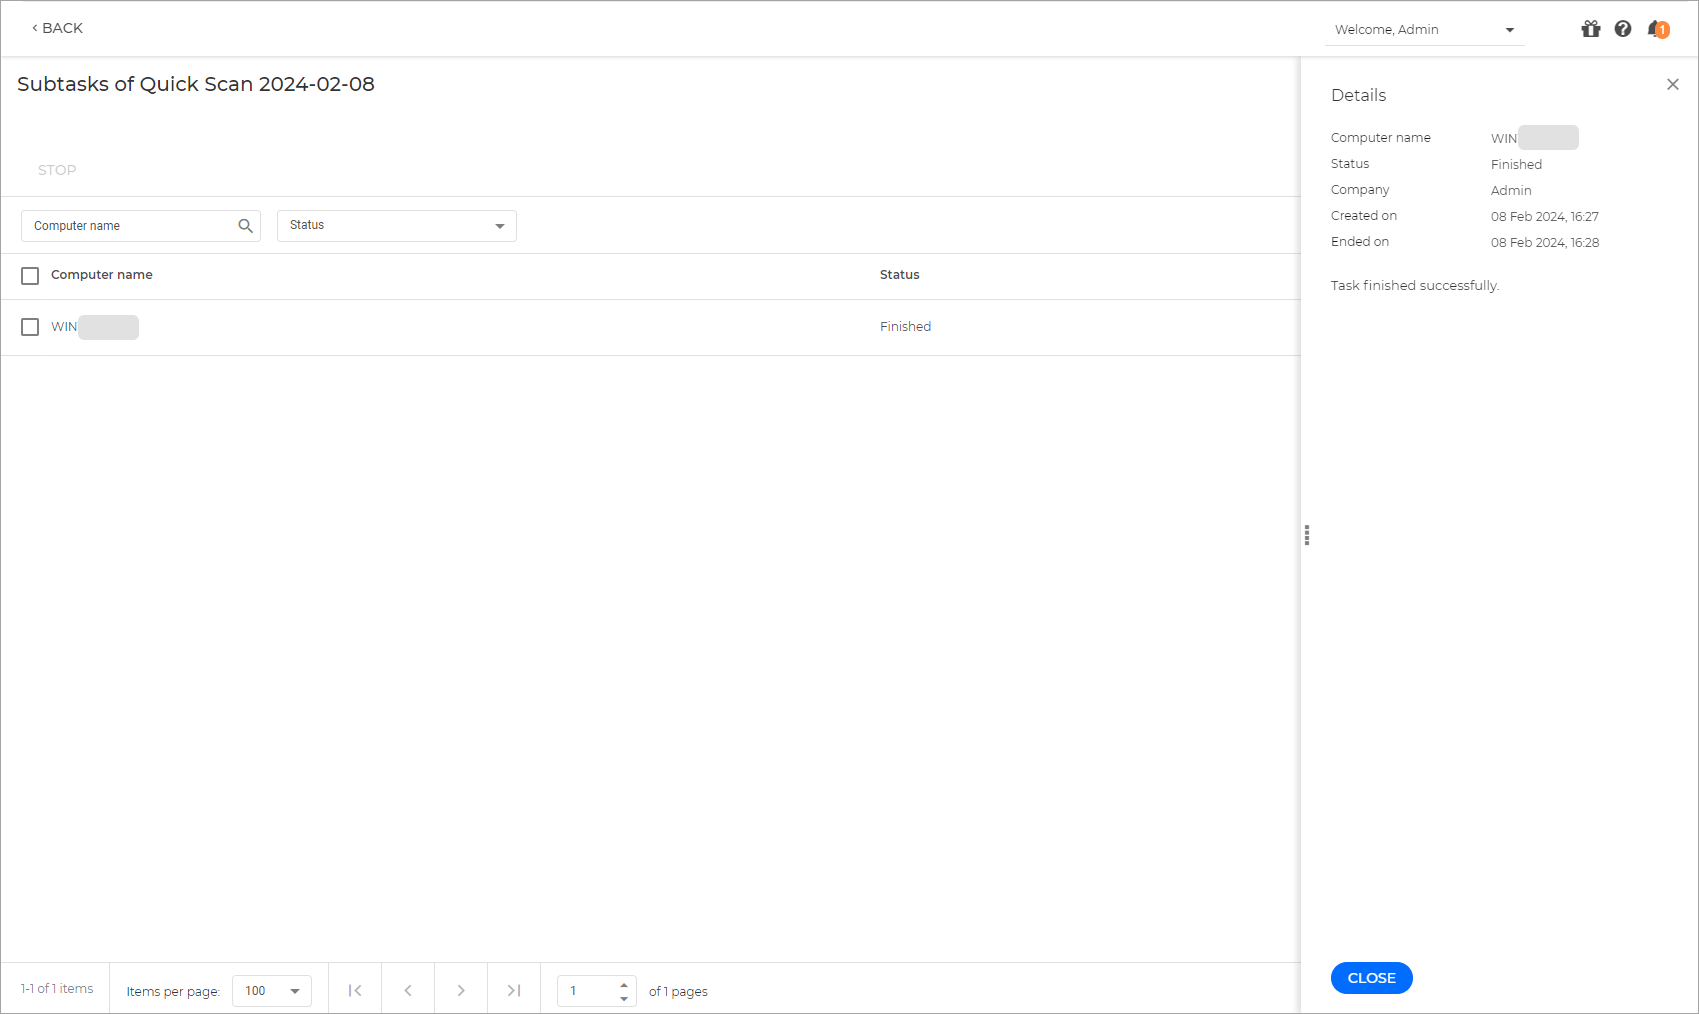This screenshot has width=1699, height=1014.
Task: Open the help question mark icon
Action: (x=1622, y=29)
